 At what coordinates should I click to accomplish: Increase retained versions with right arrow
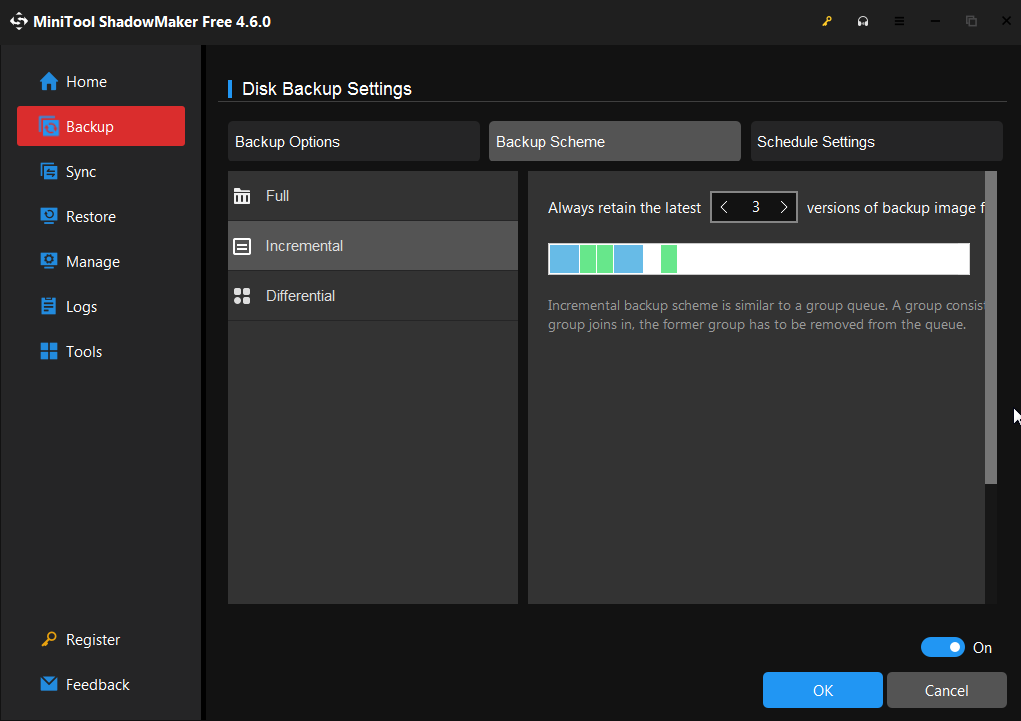(x=784, y=207)
